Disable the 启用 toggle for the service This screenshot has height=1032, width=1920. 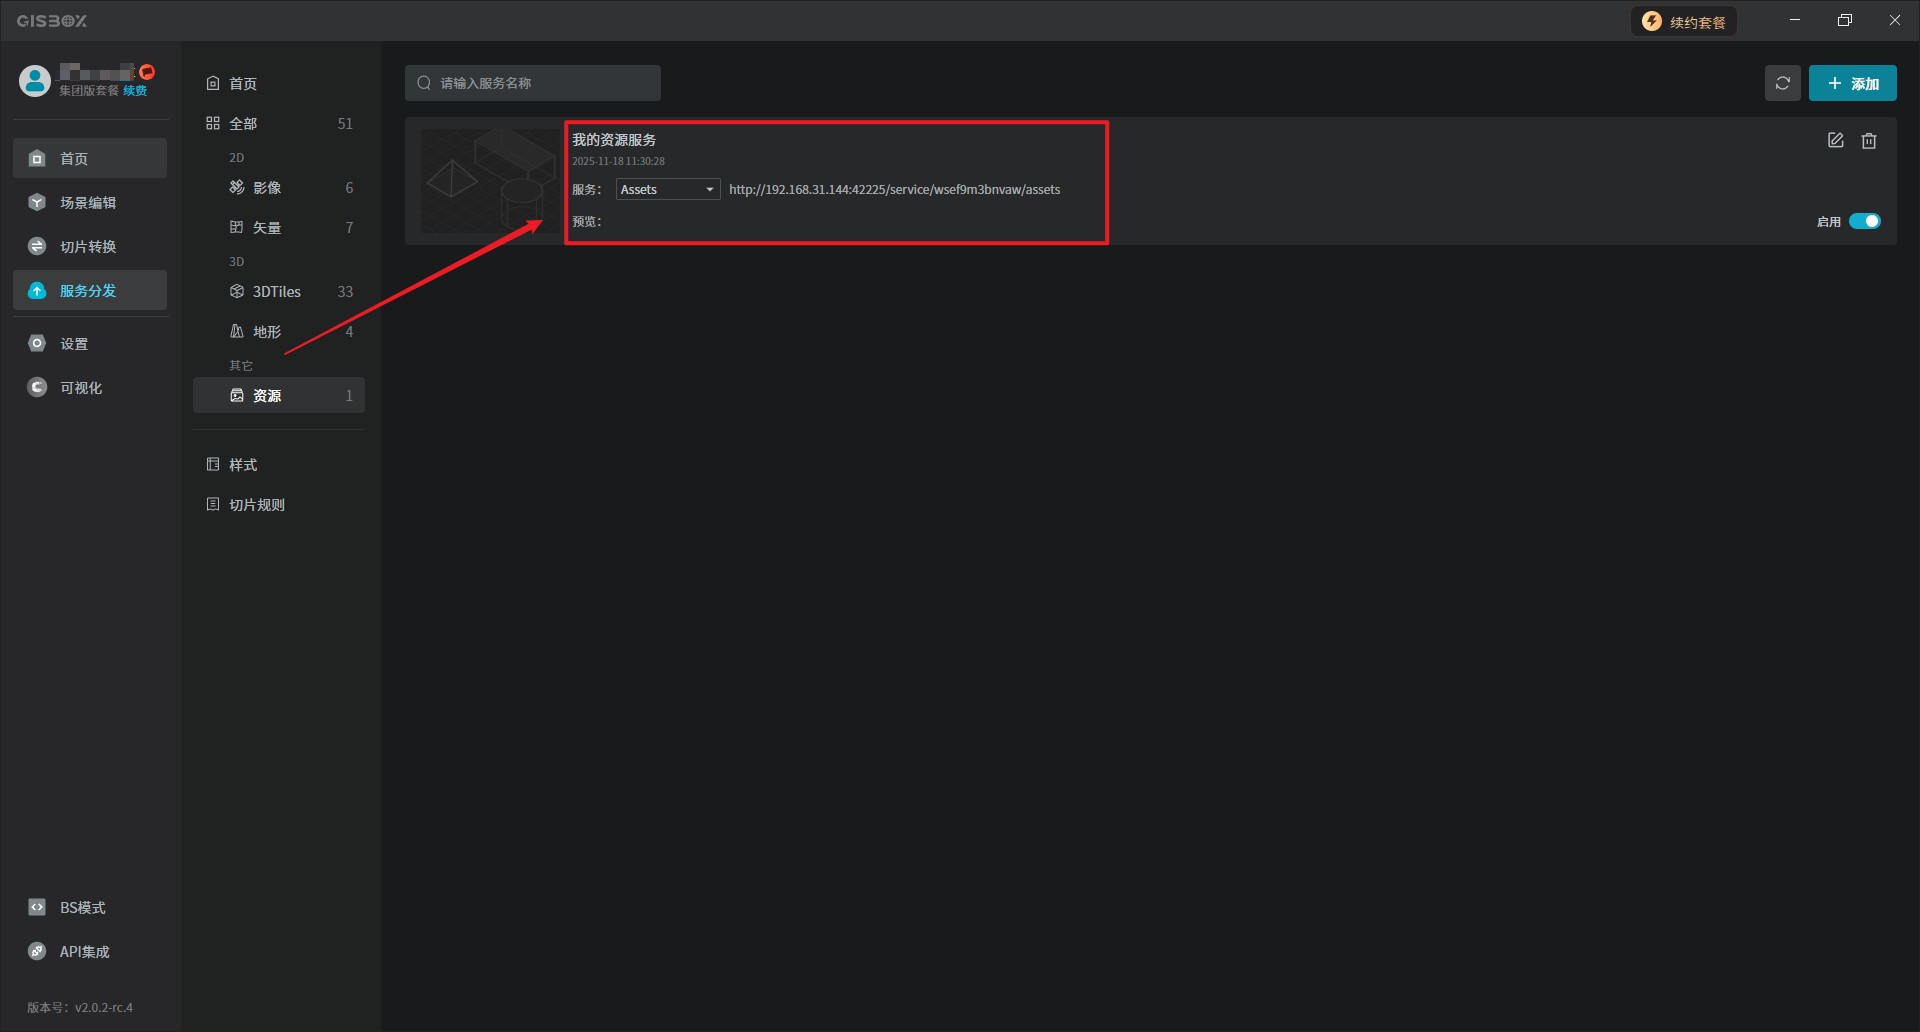1864,222
